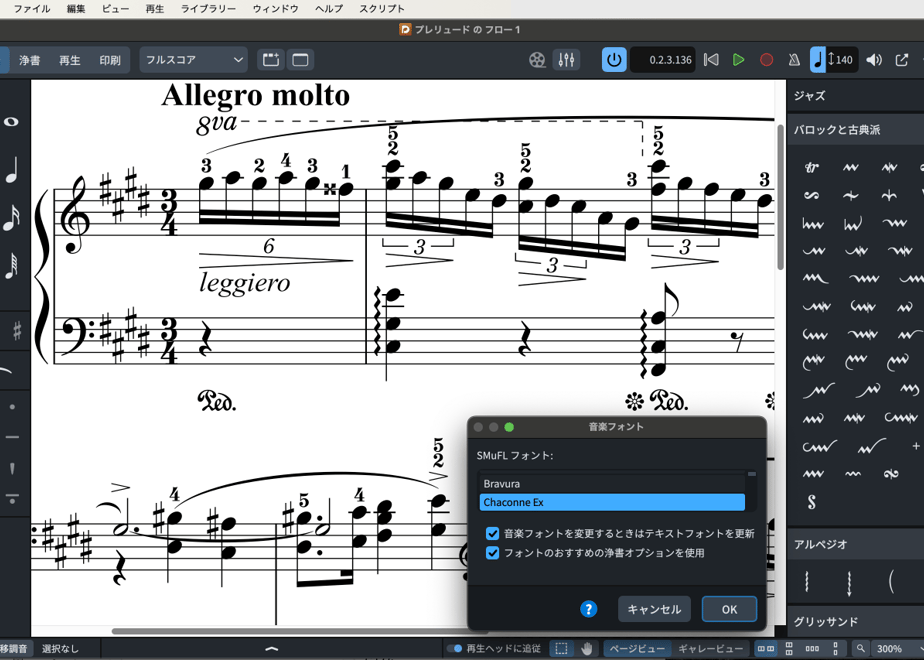Screen dimensions: 924x660
Task: Open the スクリプト menu
Action: [382, 9]
